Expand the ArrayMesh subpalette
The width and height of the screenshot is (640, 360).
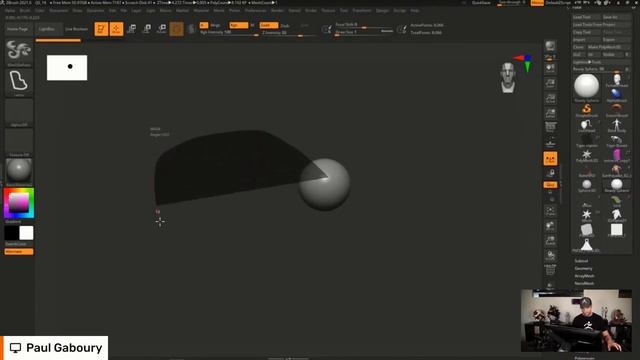click(584, 276)
